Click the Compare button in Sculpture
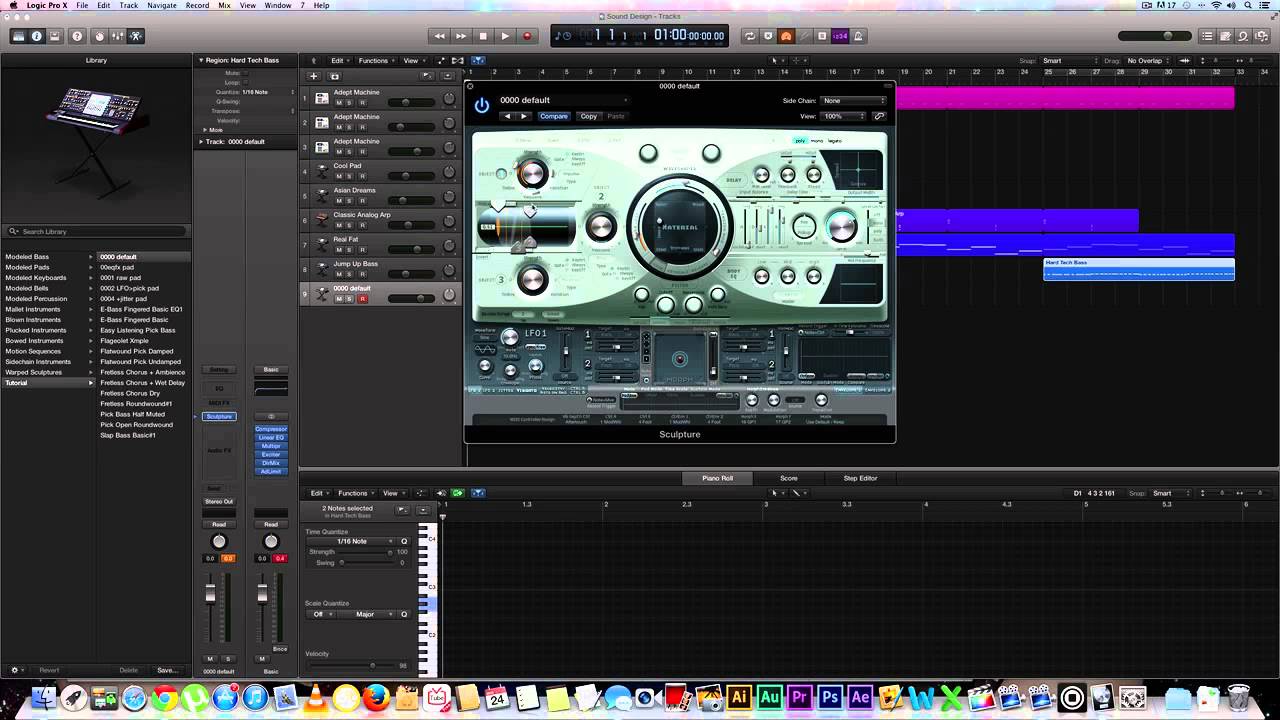Viewport: 1280px width, 720px height. pyautogui.click(x=554, y=116)
